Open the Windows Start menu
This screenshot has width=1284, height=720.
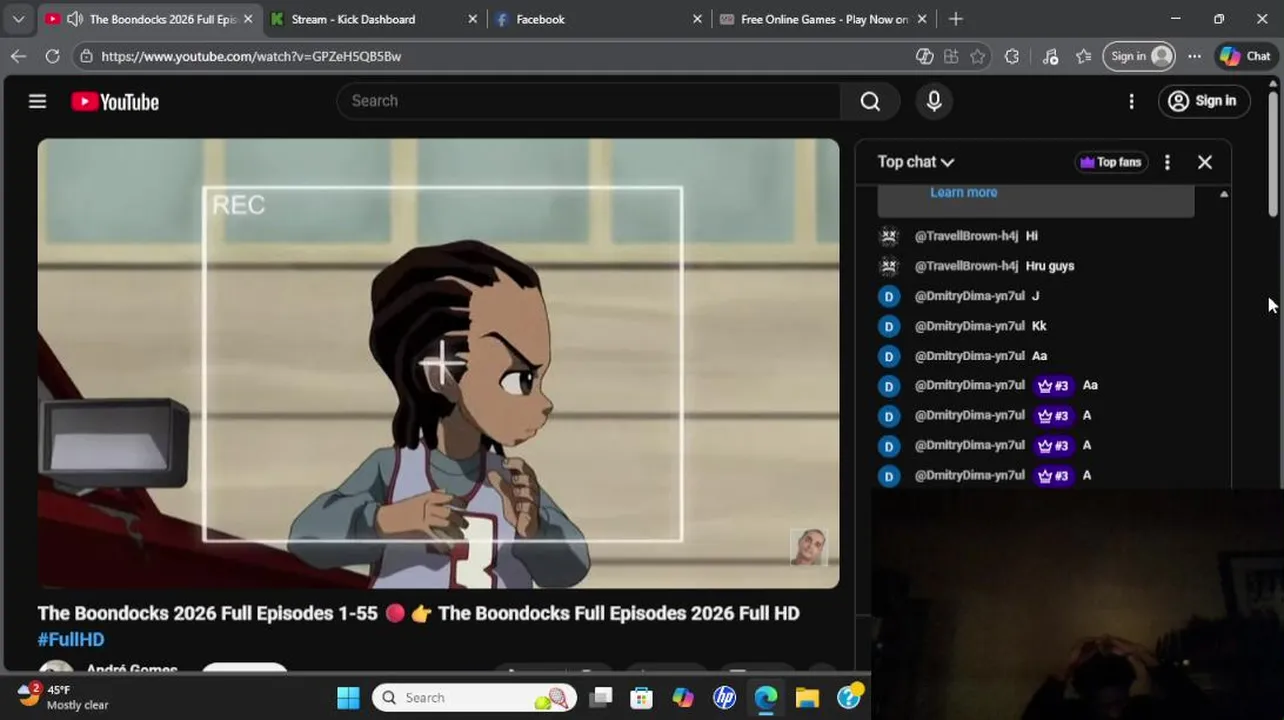pos(348,698)
